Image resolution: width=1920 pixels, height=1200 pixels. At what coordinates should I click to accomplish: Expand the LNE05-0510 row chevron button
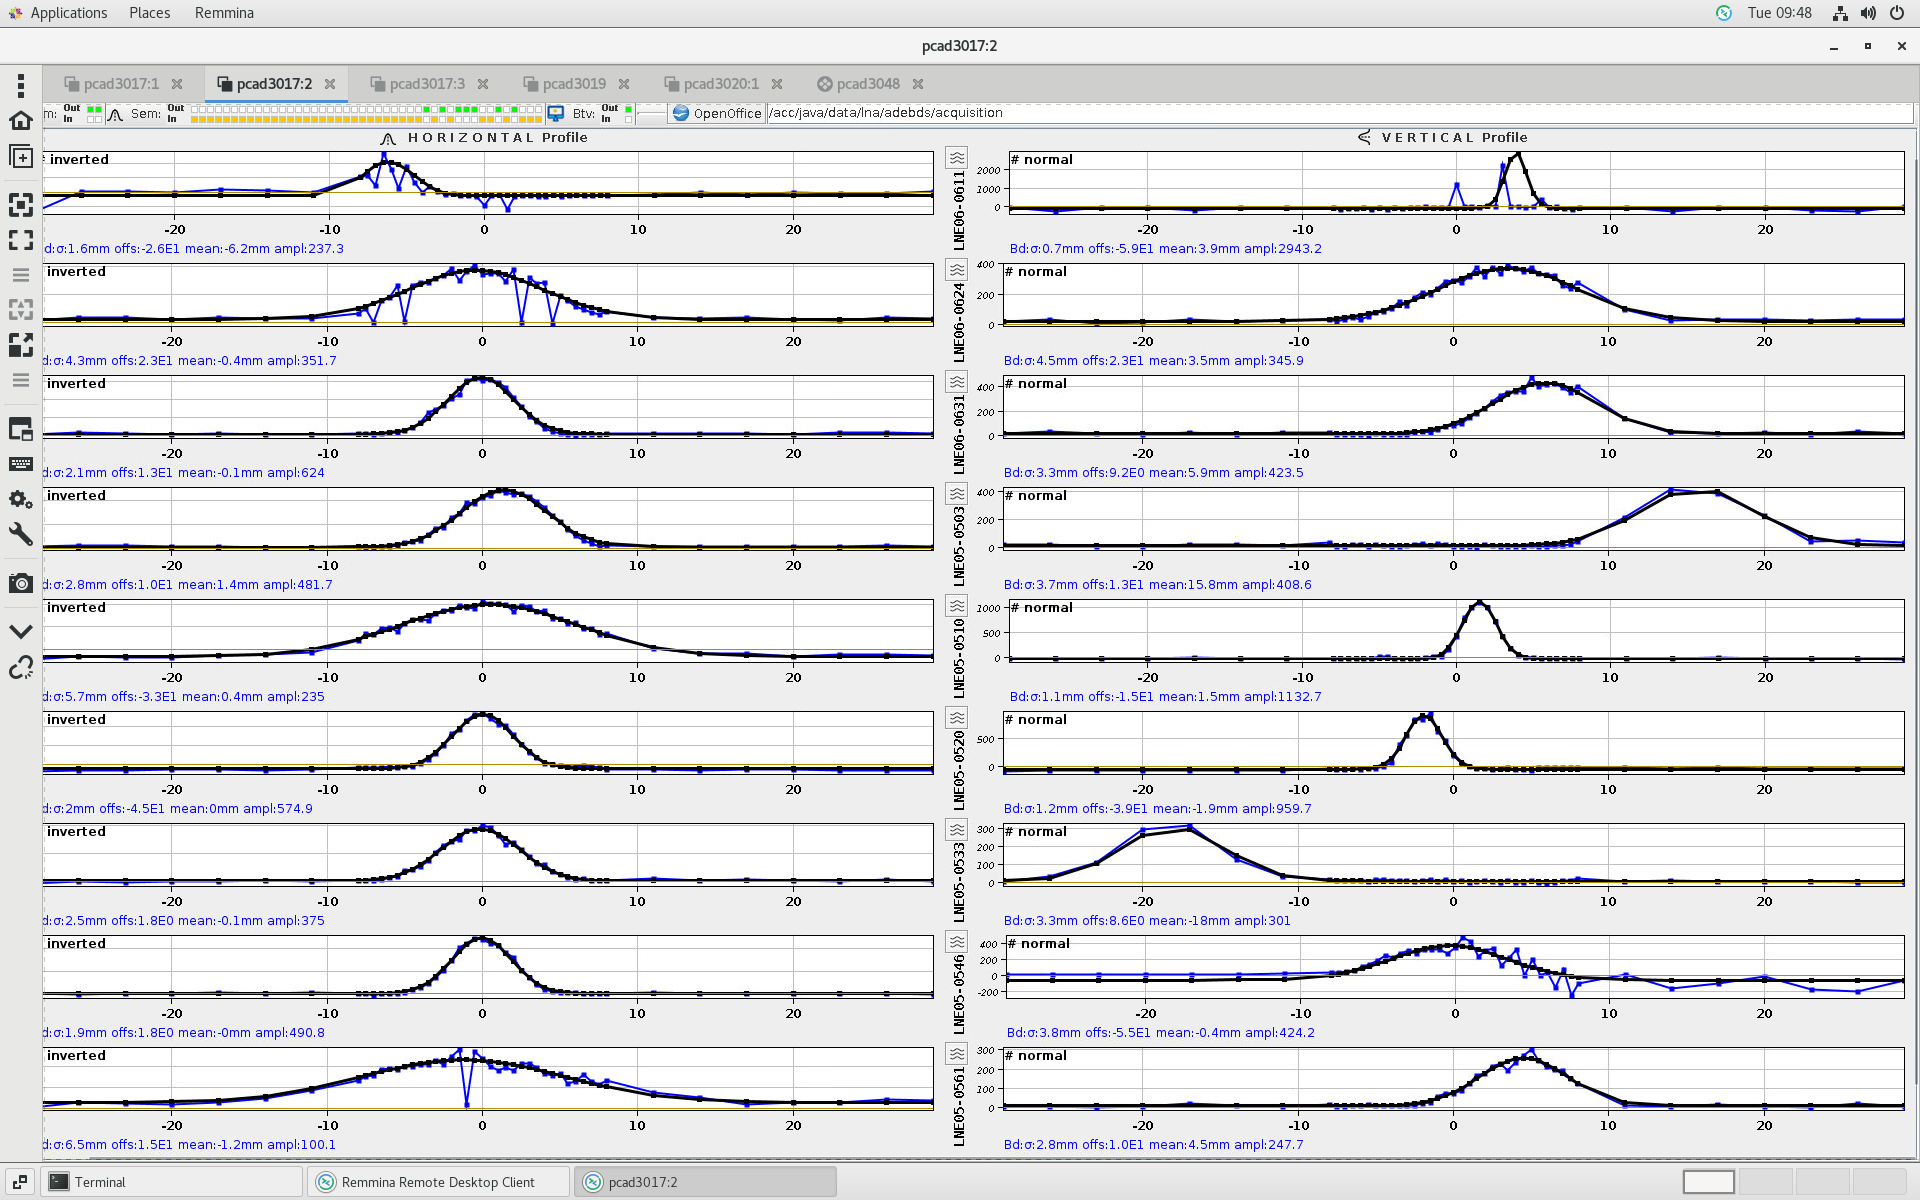957,606
